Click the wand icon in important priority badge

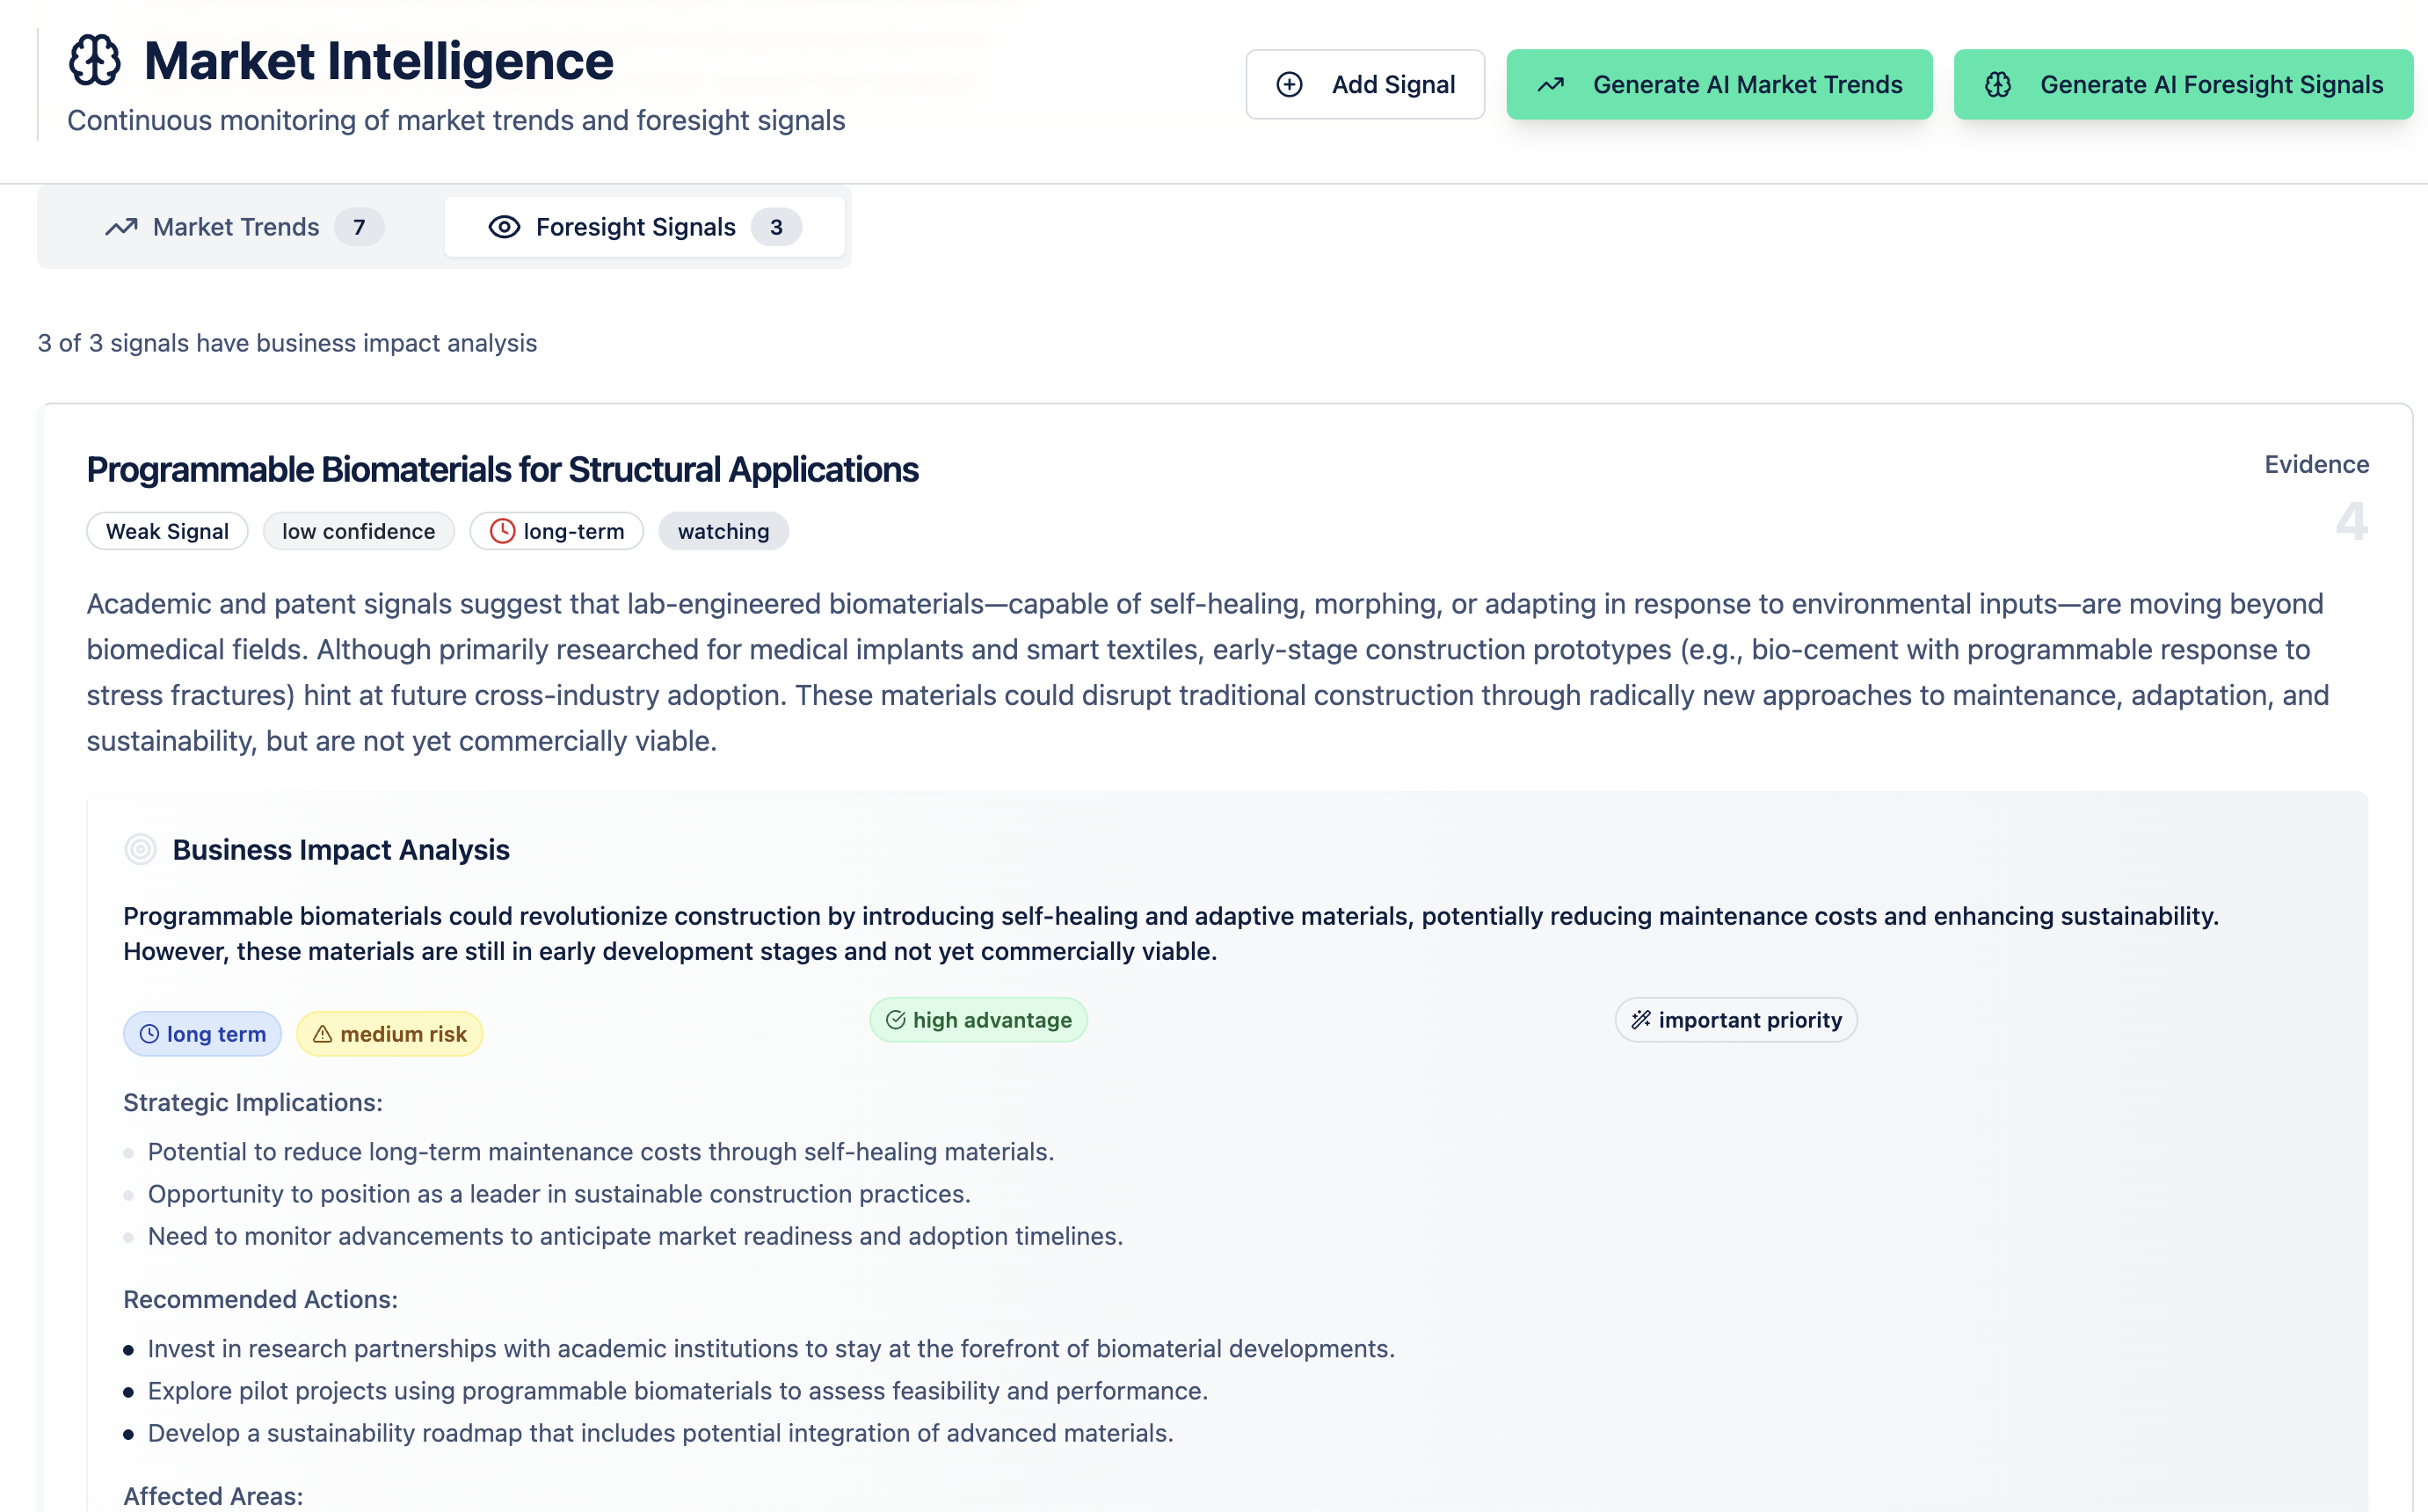click(x=1641, y=1020)
